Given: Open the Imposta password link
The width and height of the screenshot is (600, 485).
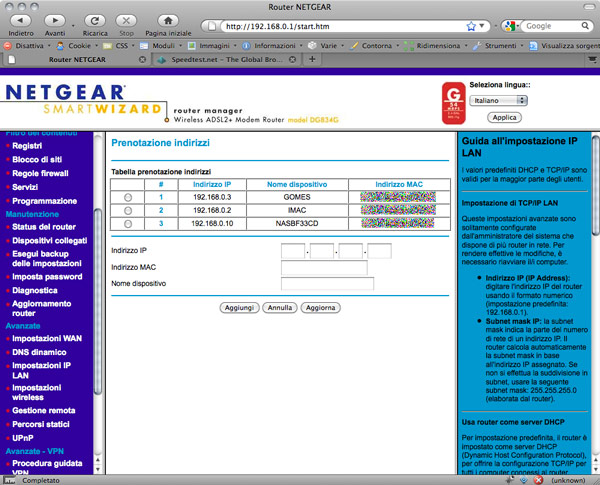Looking at the screenshot, I should 47,277.
